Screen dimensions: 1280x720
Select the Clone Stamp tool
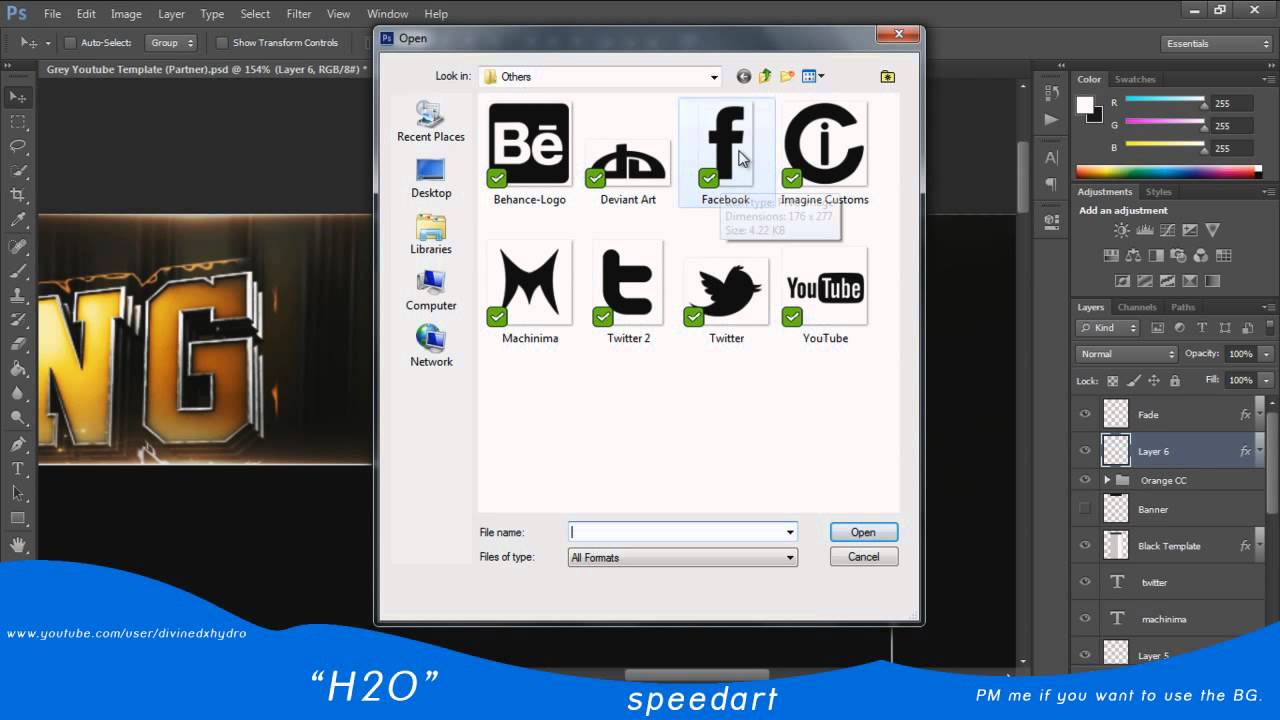pyautogui.click(x=18, y=296)
